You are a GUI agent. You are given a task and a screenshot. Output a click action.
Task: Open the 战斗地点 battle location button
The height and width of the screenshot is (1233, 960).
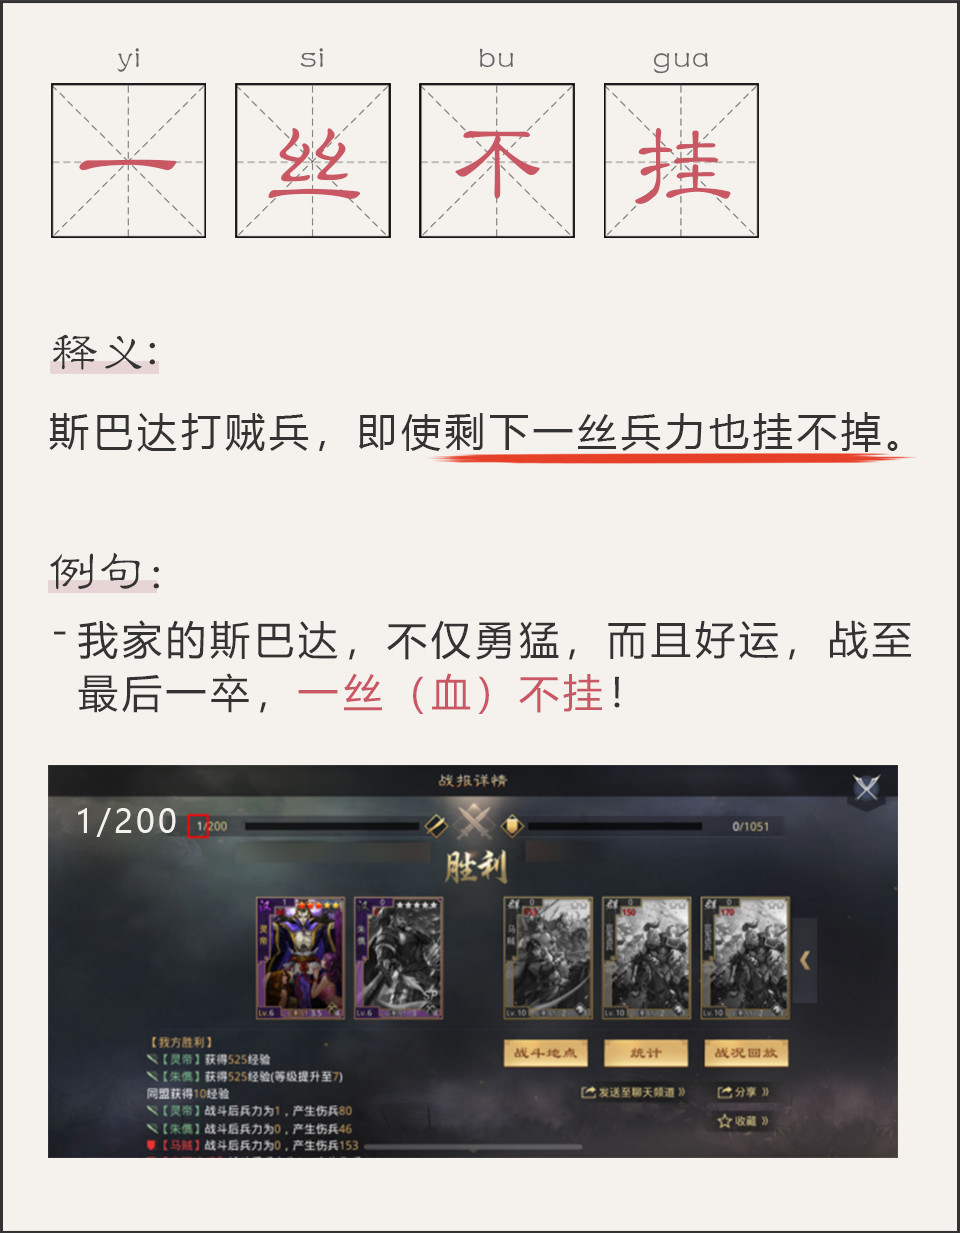click(x=545, y=1053)
